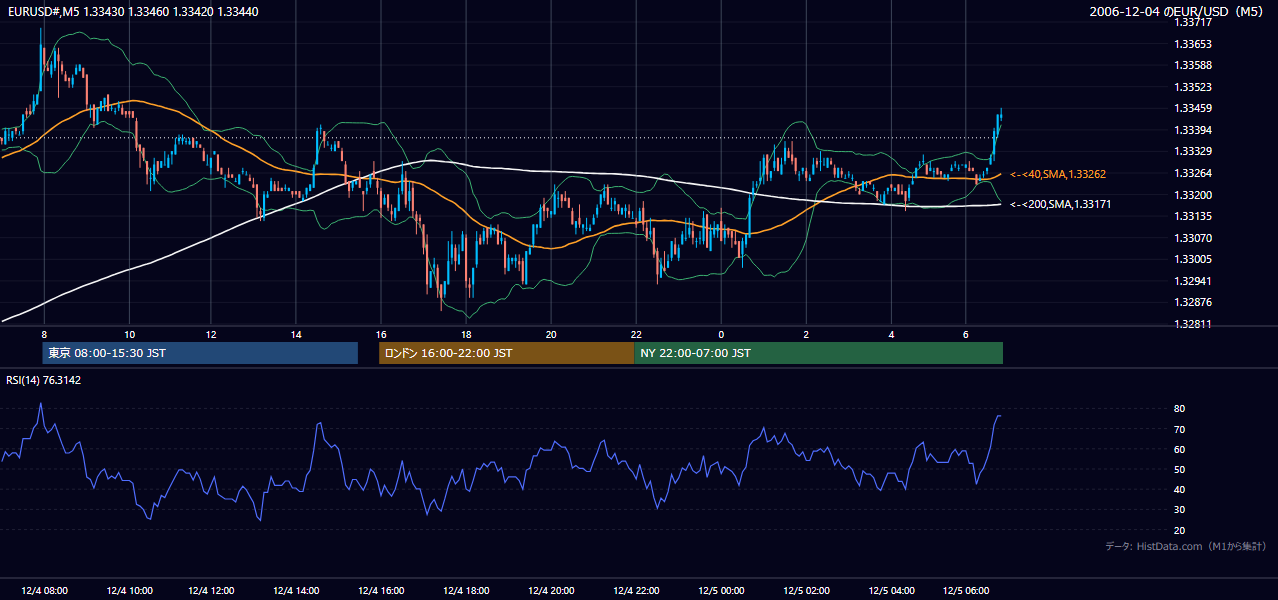Image resolution: width=1278 pixels, height=600 pixels.
Task: Click hour label 16 under the price chart
Action: [381, 333]
